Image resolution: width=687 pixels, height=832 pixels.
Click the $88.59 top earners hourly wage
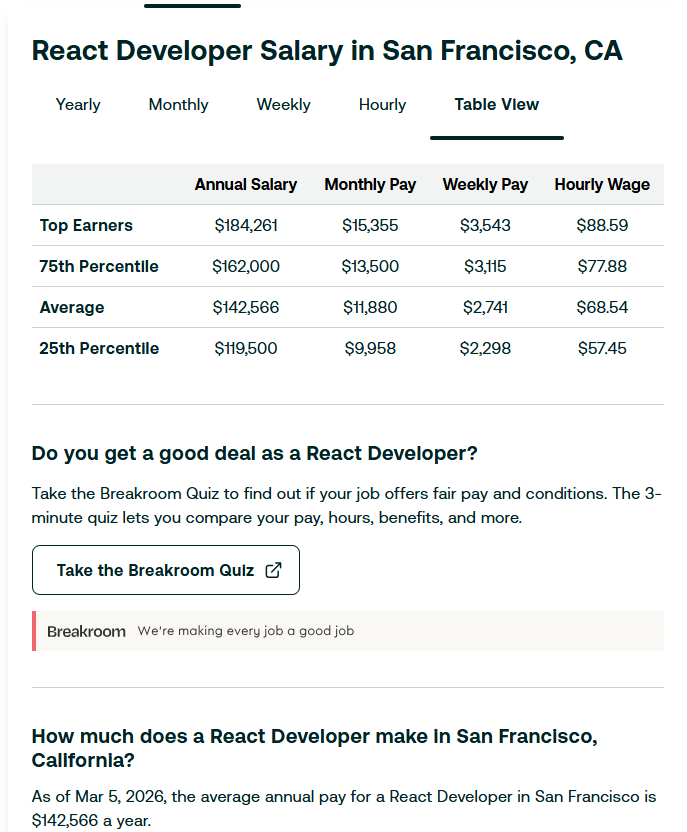[601, 226]
